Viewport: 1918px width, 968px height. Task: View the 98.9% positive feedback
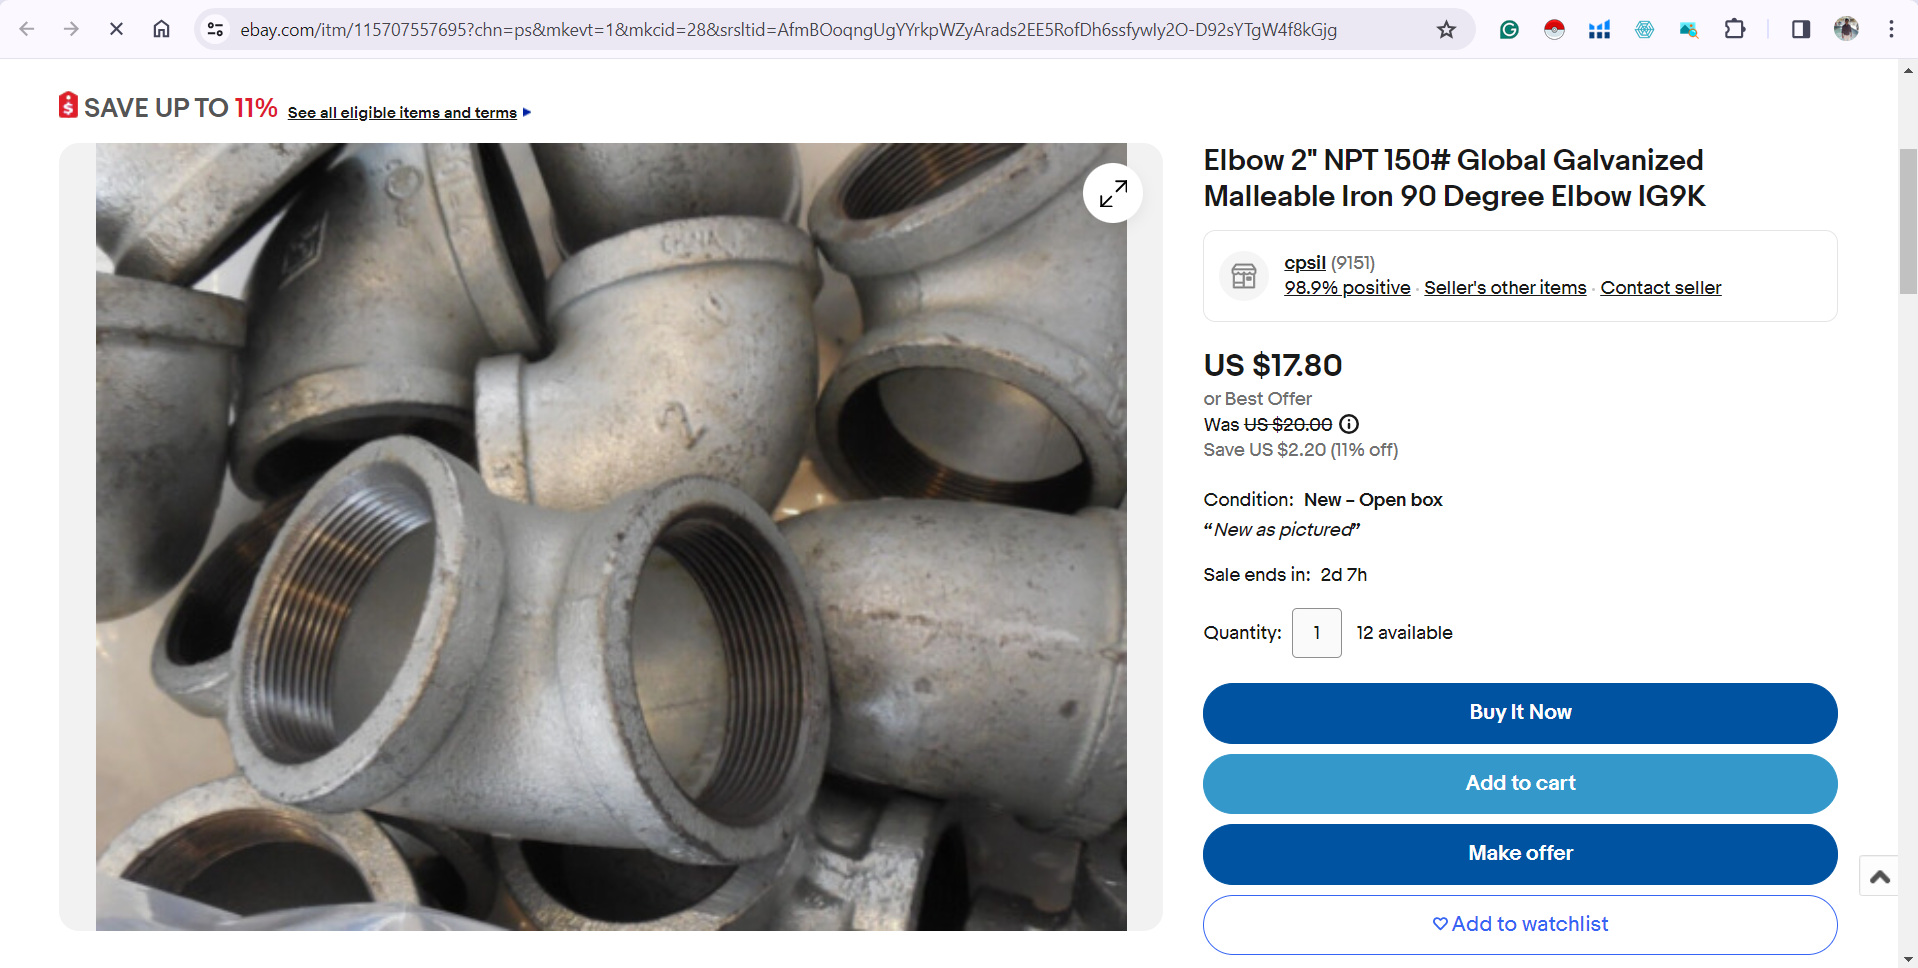(1347, 288)
